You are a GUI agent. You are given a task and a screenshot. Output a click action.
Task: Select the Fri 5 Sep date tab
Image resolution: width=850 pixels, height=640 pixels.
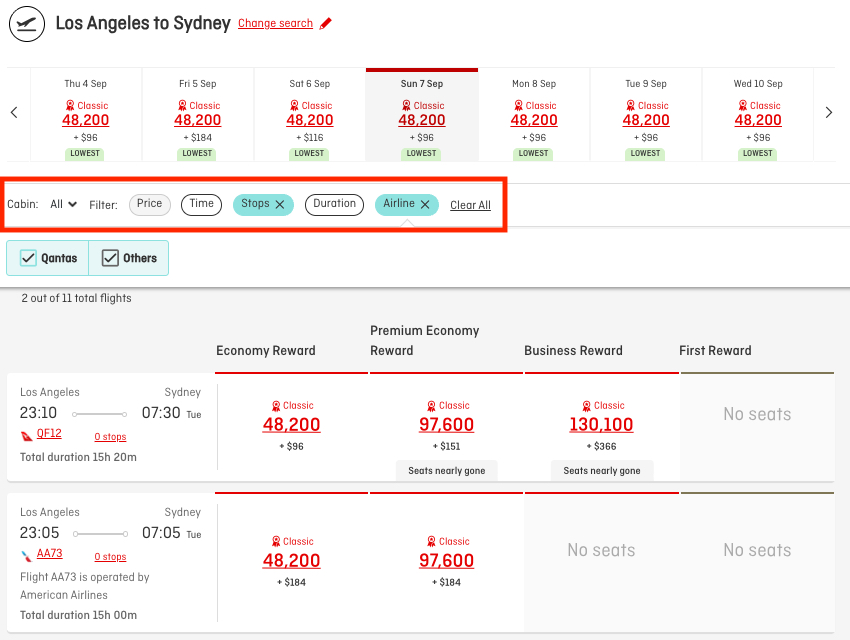[198, 115]
